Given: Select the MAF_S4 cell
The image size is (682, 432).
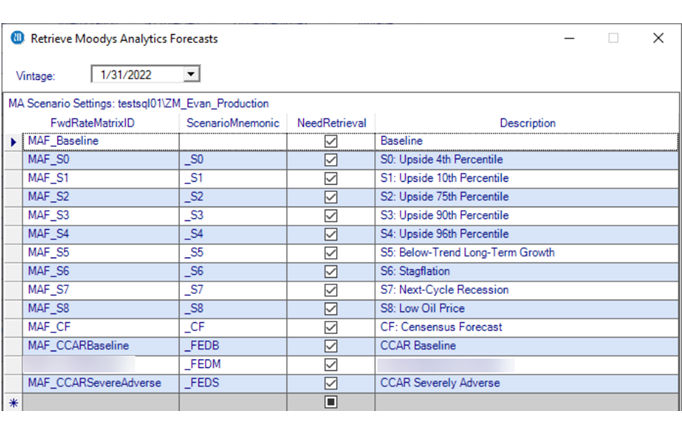Looking at the screenshot, I should pyautogui.click(x=100, y=234).
